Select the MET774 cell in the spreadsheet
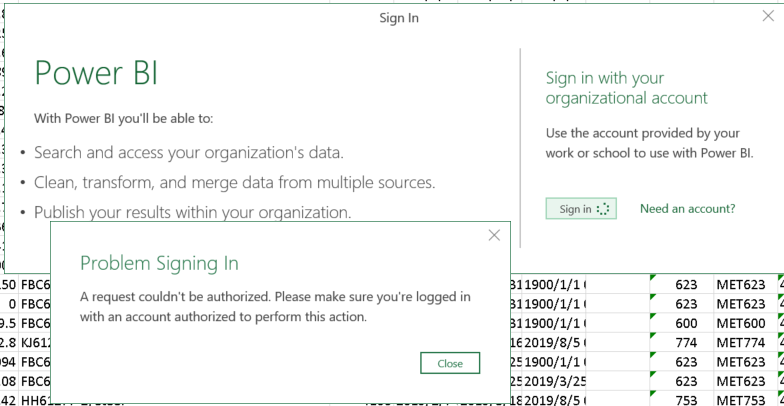The width and height of the screenshot is (784, 406). tap(746, 342)
